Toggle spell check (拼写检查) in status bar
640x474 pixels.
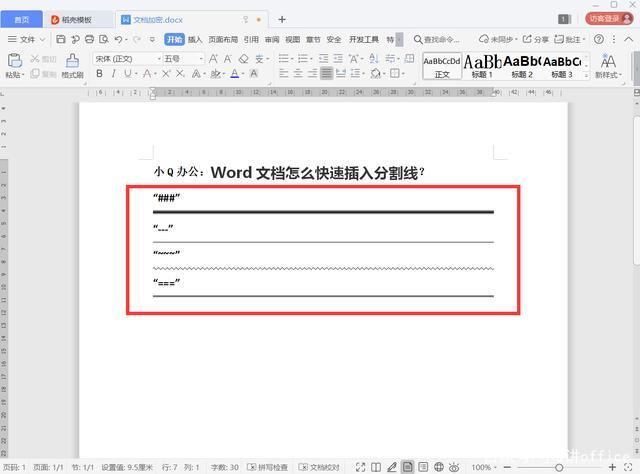tap(268, 467)
